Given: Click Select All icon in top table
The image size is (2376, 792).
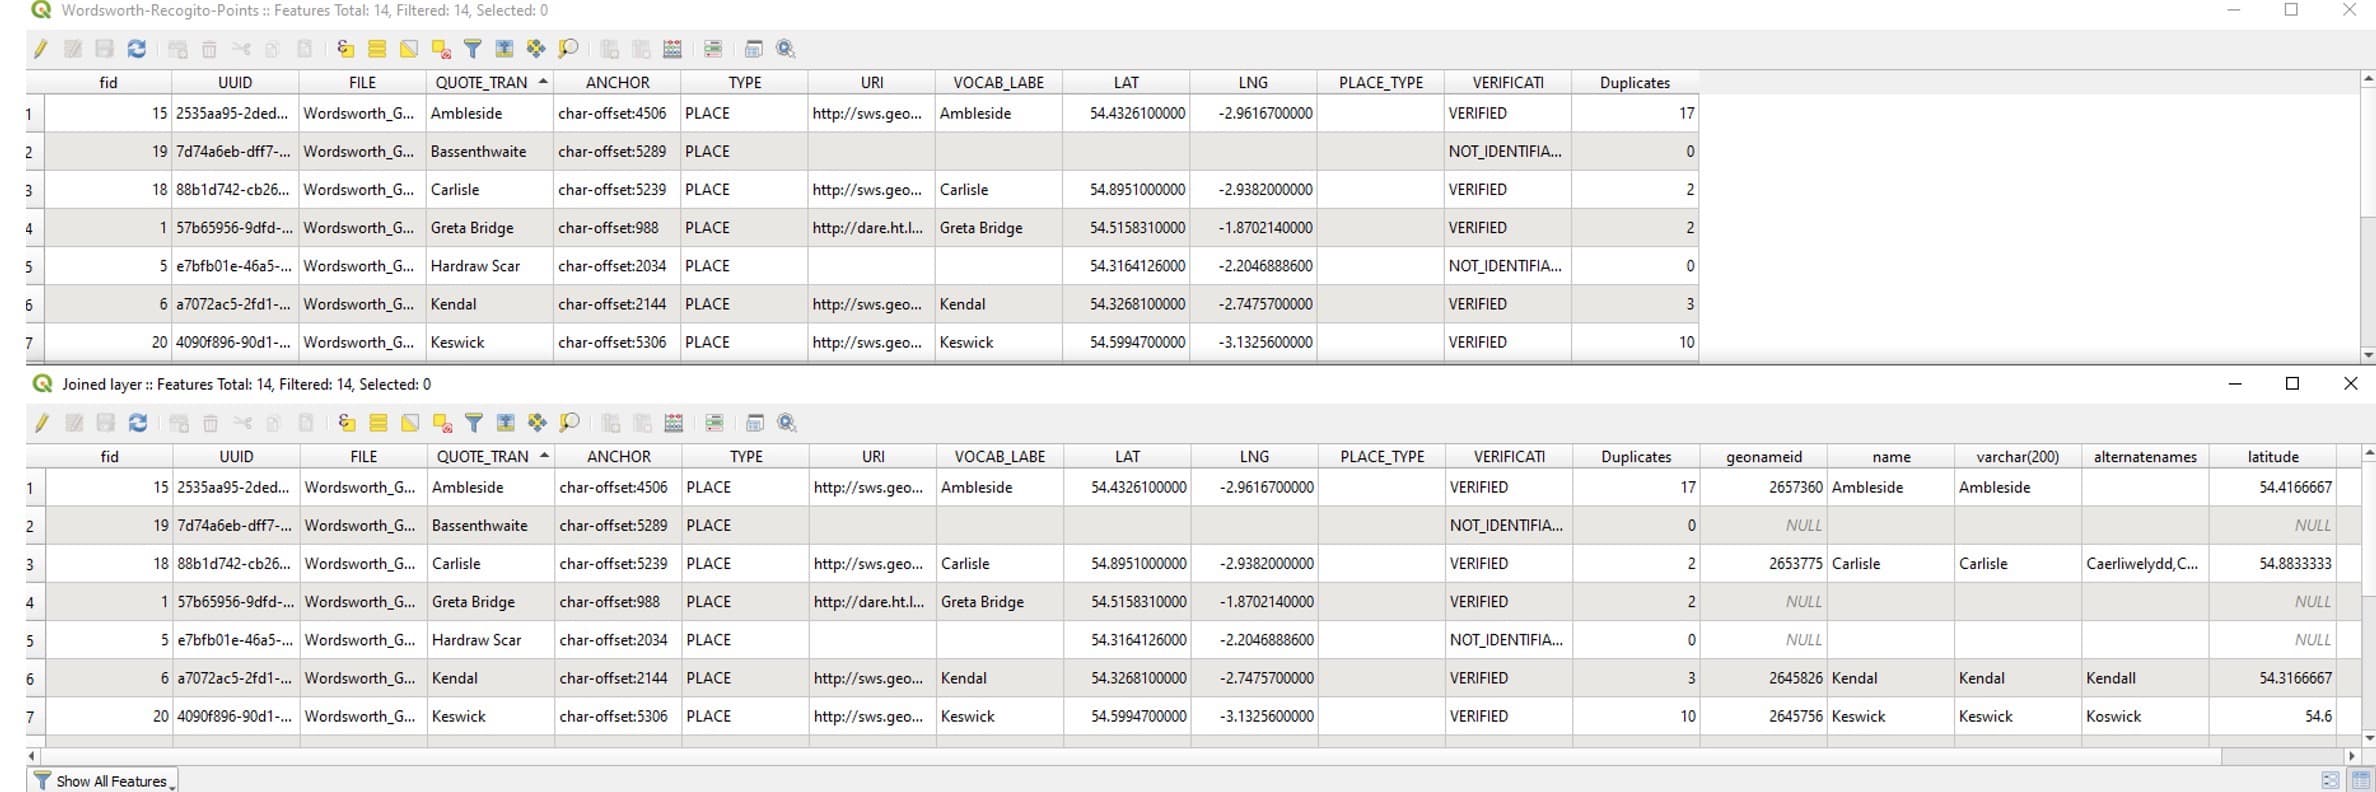Looking at the screenshot, I should (377, 49).
